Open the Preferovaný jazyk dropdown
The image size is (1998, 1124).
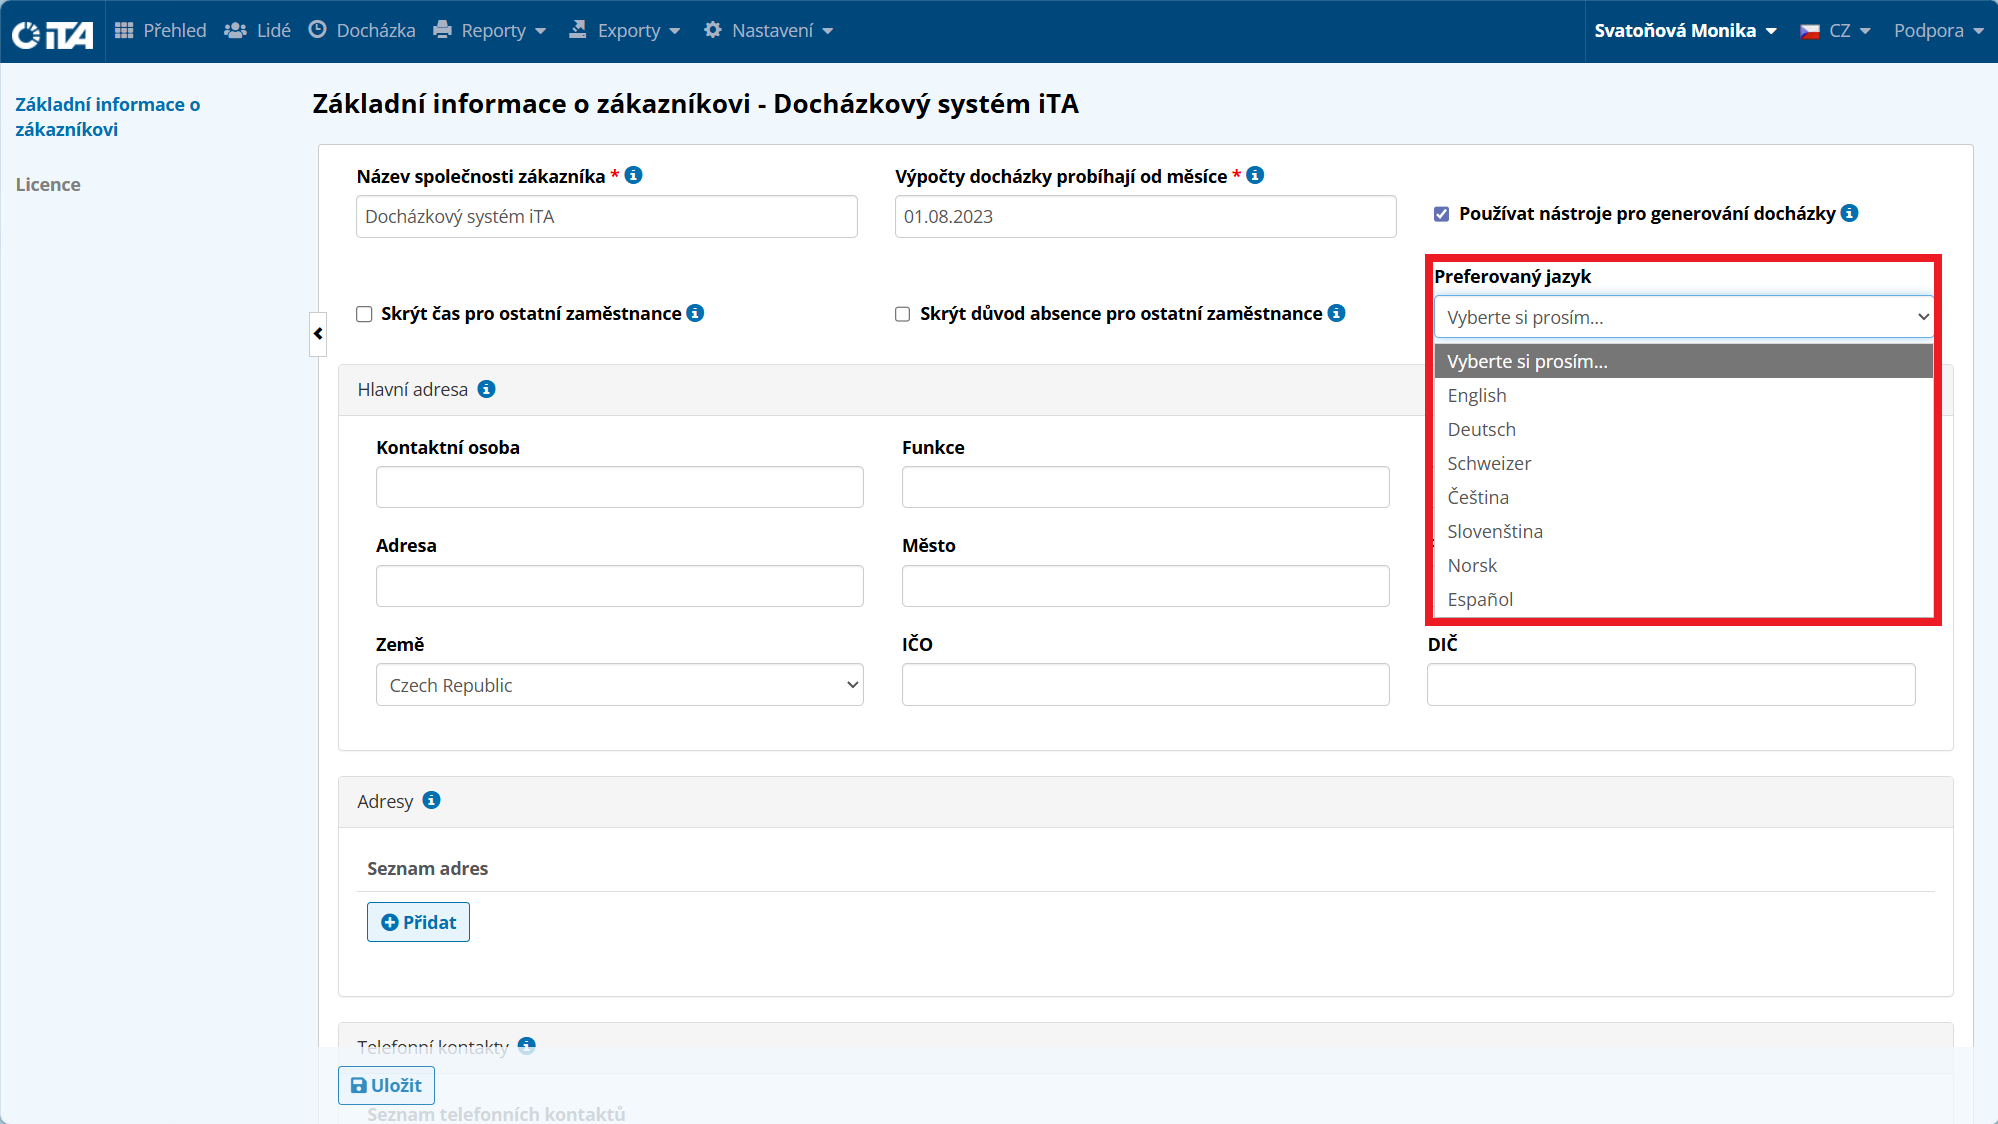(1684, 317)
